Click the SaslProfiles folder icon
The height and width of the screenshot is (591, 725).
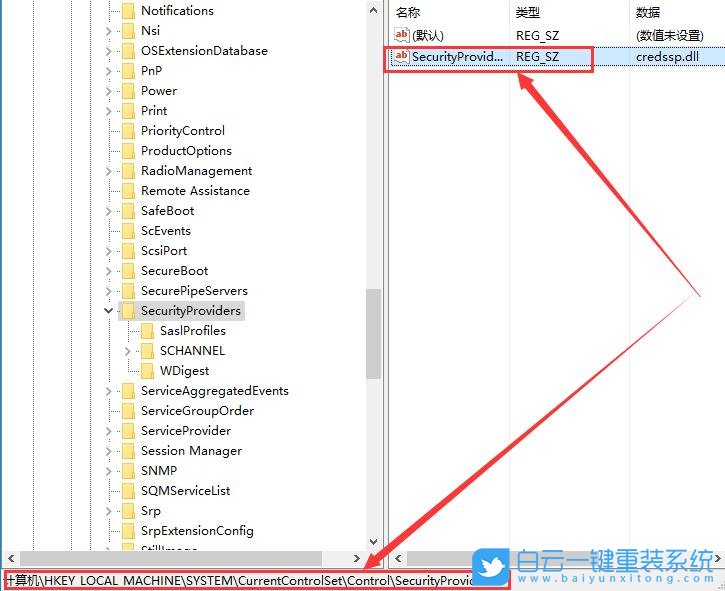147,331
